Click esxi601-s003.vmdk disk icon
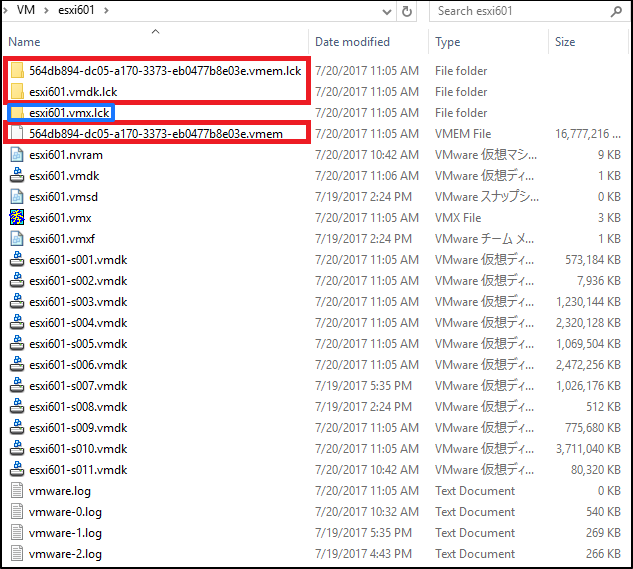Image resolution: width=633 pixels, height=569 pixels. pos(17,302)
